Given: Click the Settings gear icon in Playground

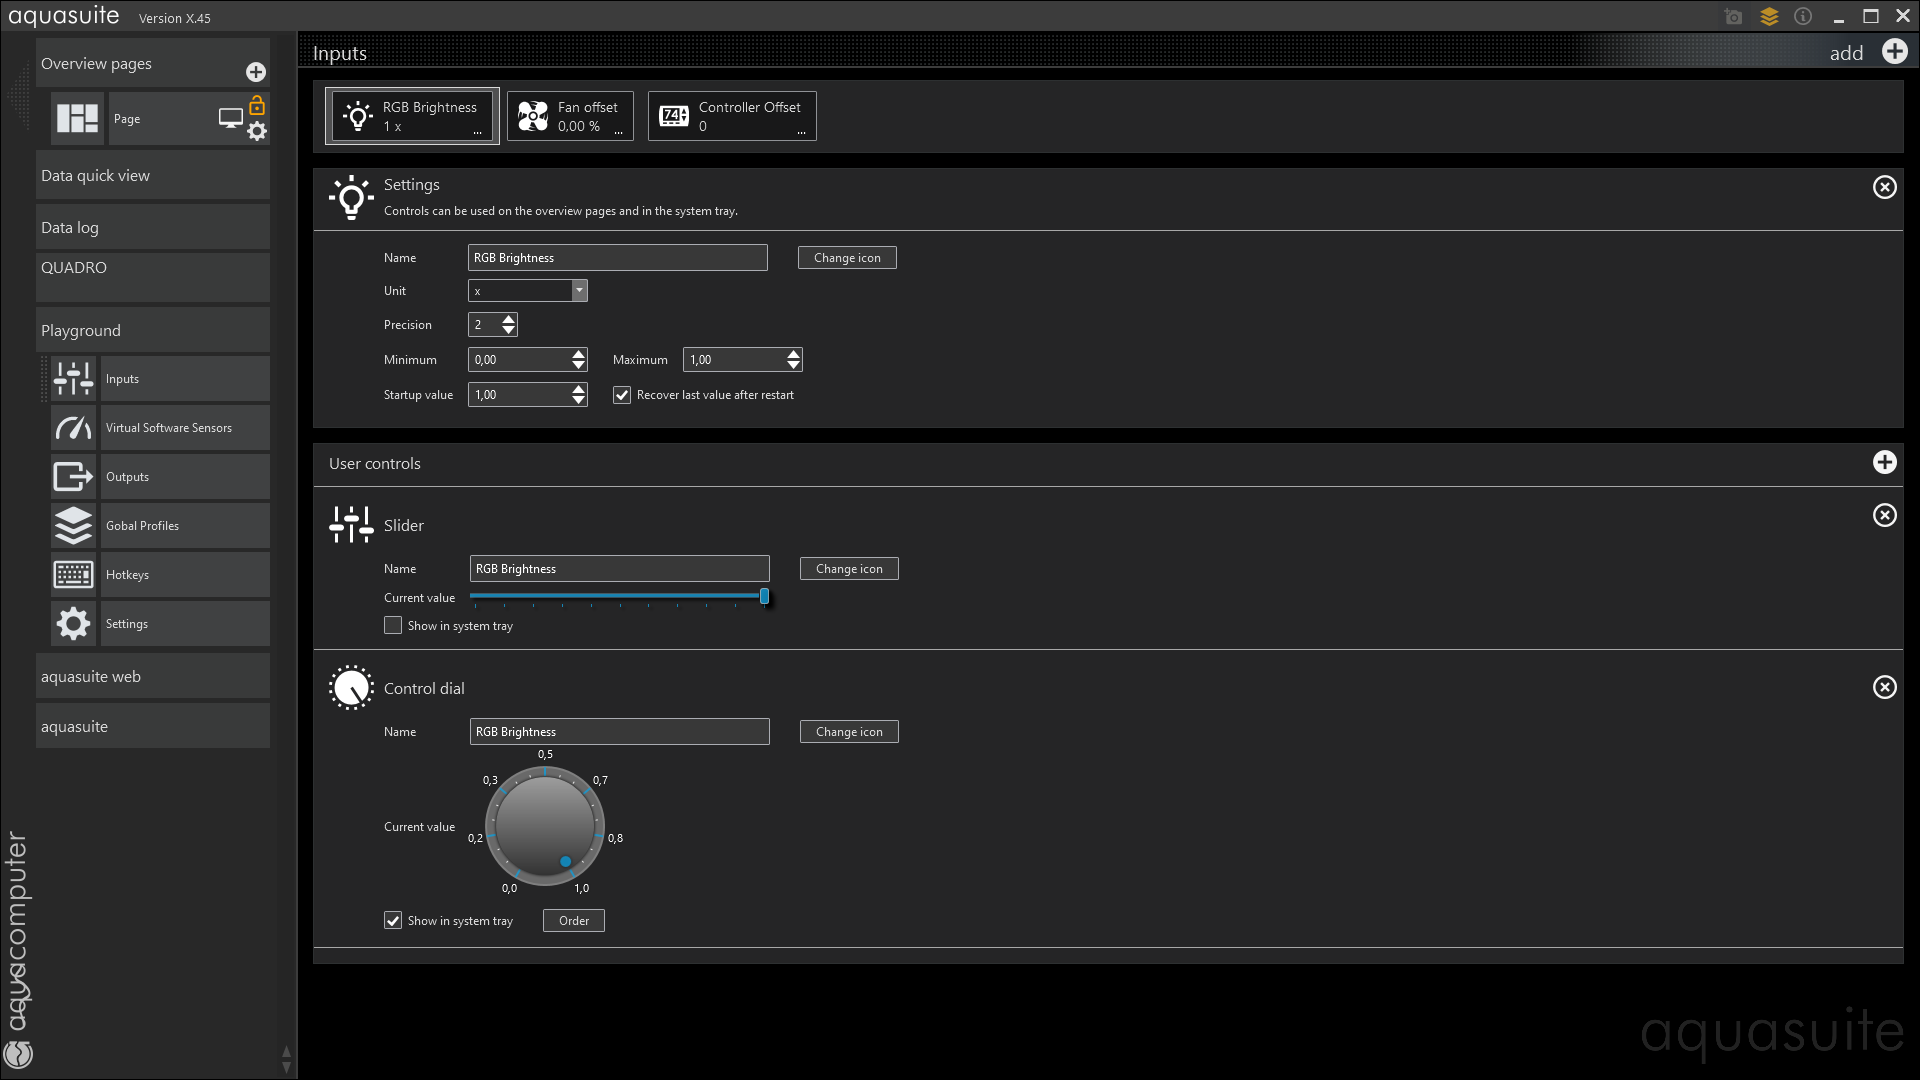Looking at the screenshot, I should click(x=74, y=624).
